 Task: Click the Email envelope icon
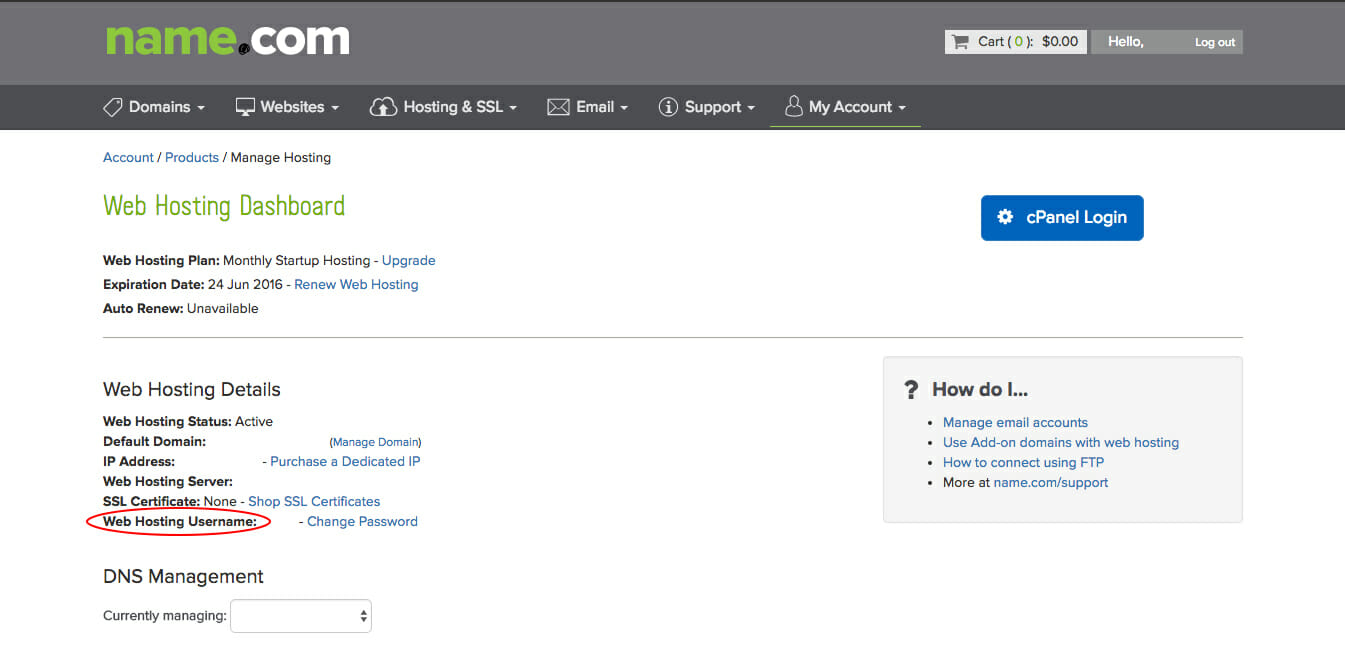click(558, 107)
